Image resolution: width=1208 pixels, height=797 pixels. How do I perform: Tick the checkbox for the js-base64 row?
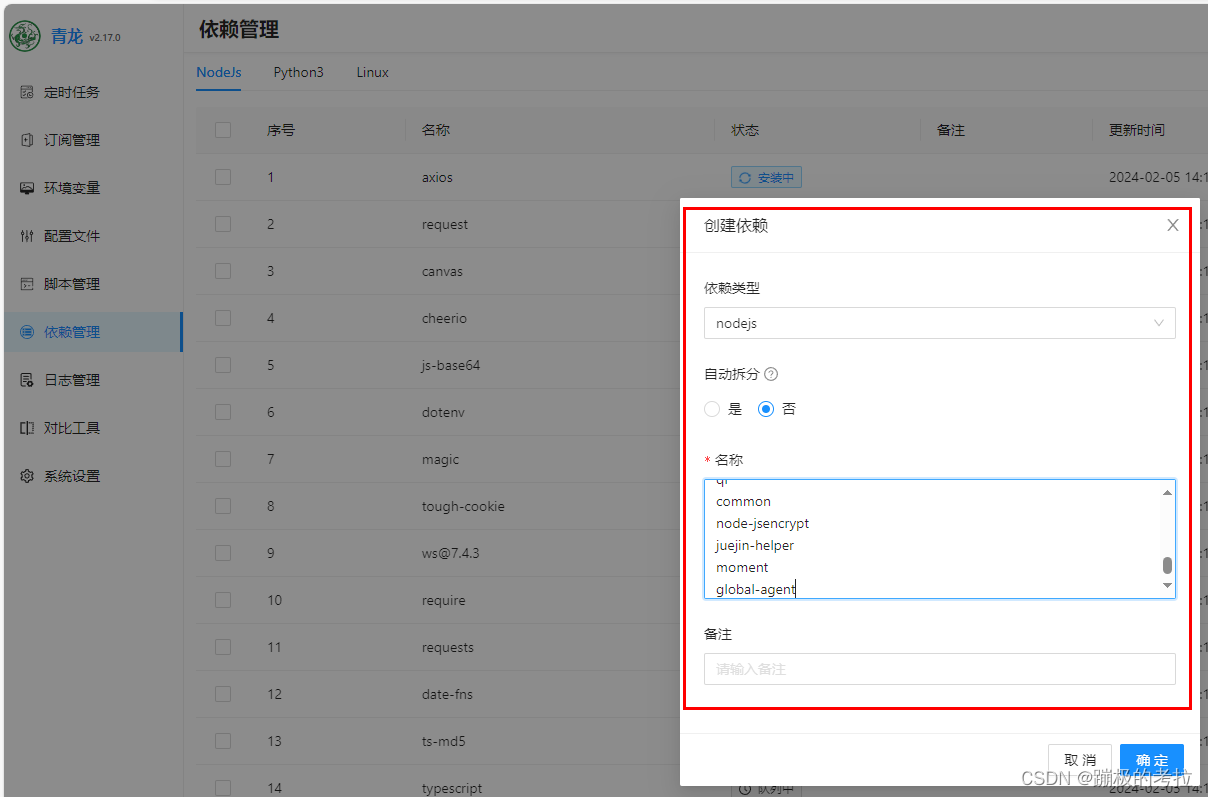coord(223,365)
